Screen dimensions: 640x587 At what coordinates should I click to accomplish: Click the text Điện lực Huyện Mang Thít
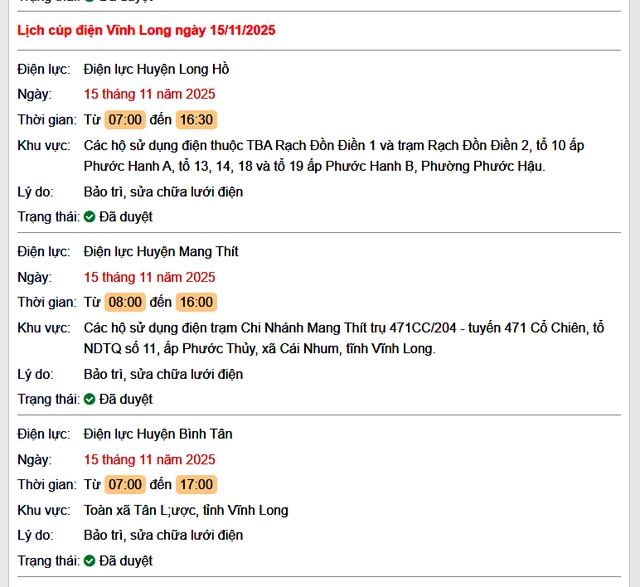[x=161, y=251]
